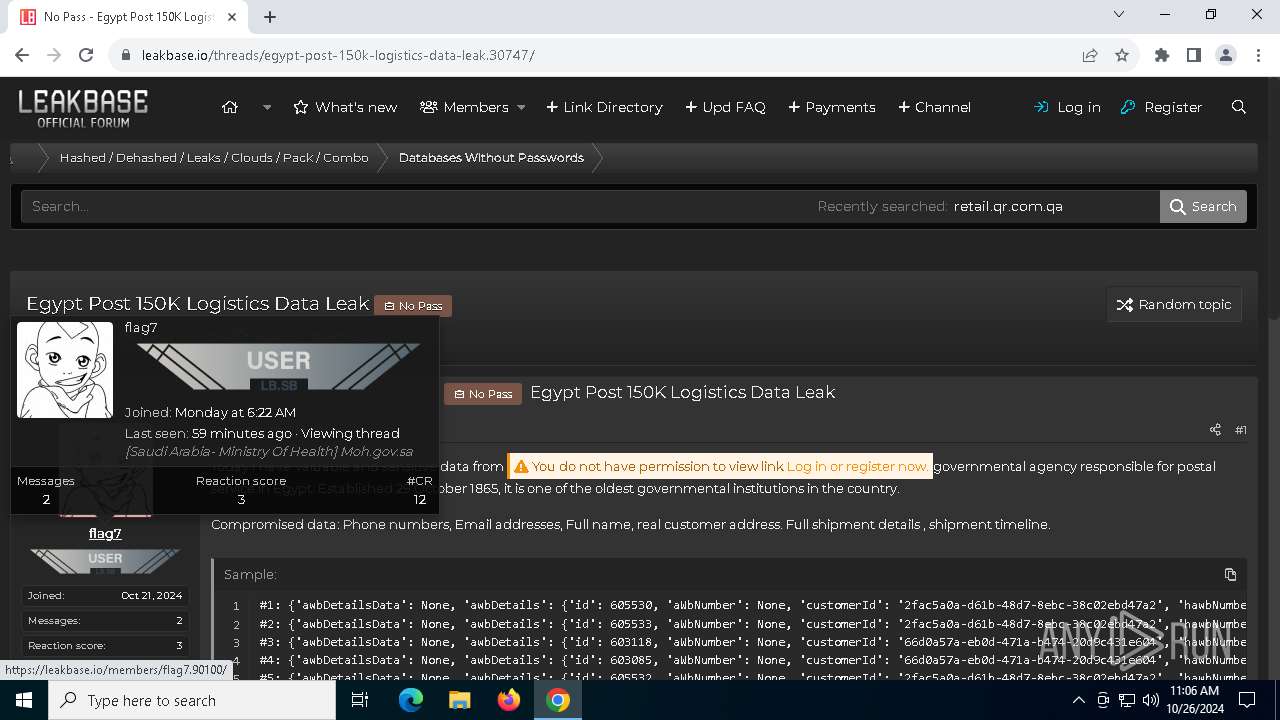Click USER banner in tooltip card
Viewport: 1280px width, 720px height.
click(x=278, y=367)
